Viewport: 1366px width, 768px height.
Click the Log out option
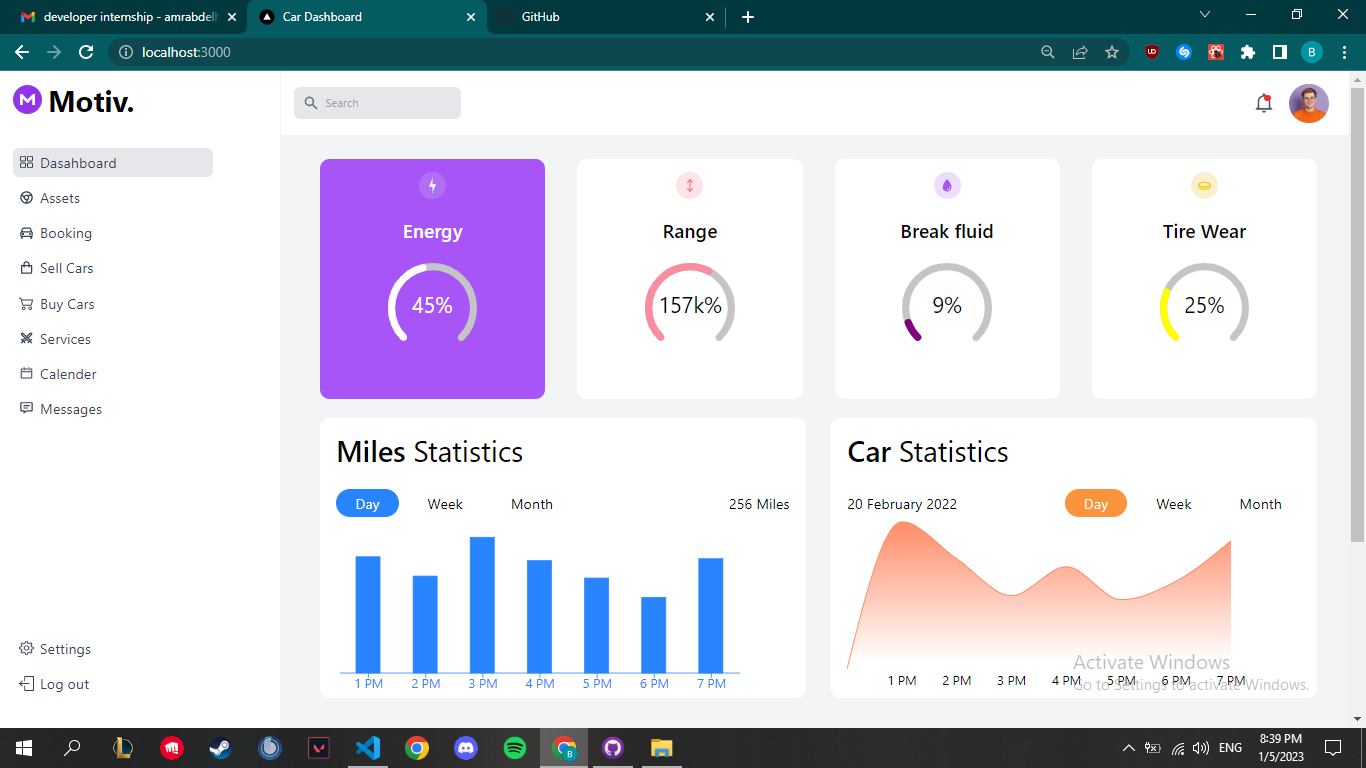point(63,684)
